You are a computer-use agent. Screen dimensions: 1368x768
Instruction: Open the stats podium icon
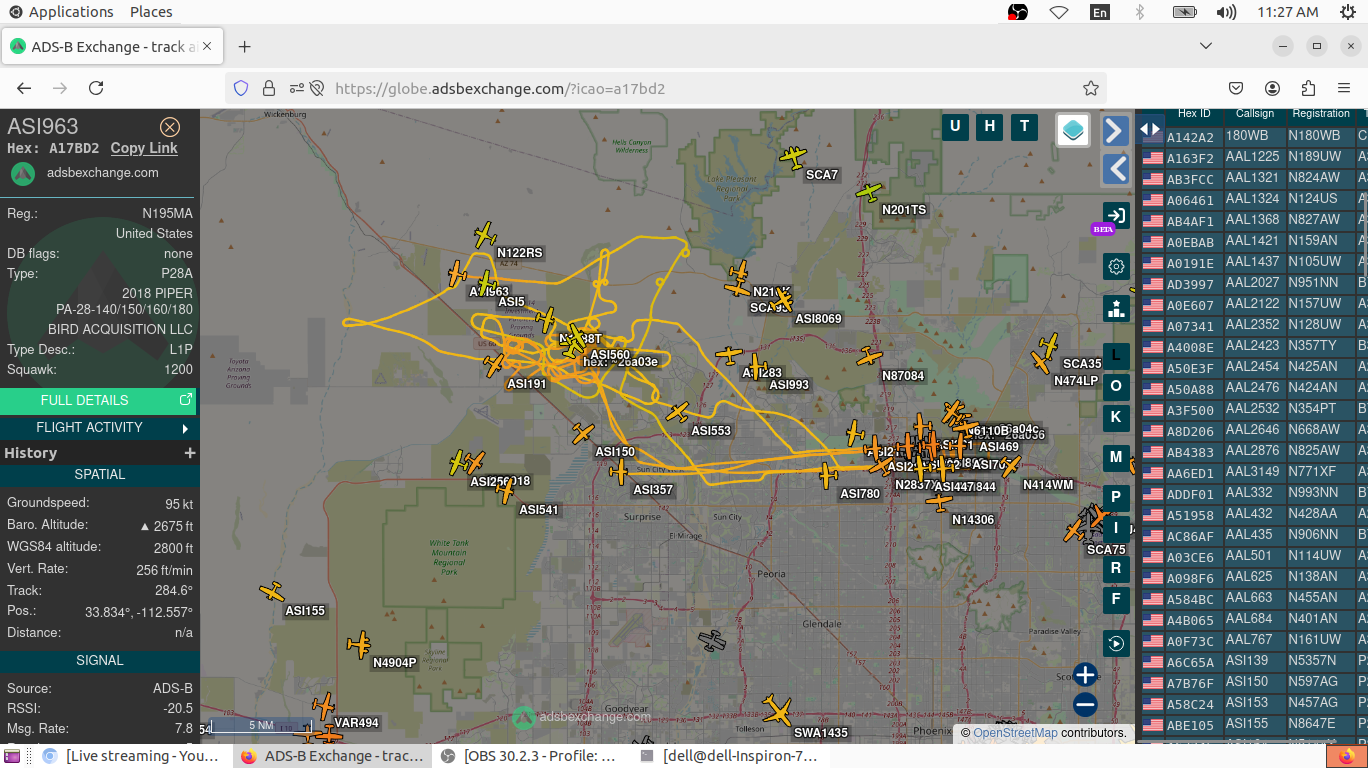(x=1116, y=308)
